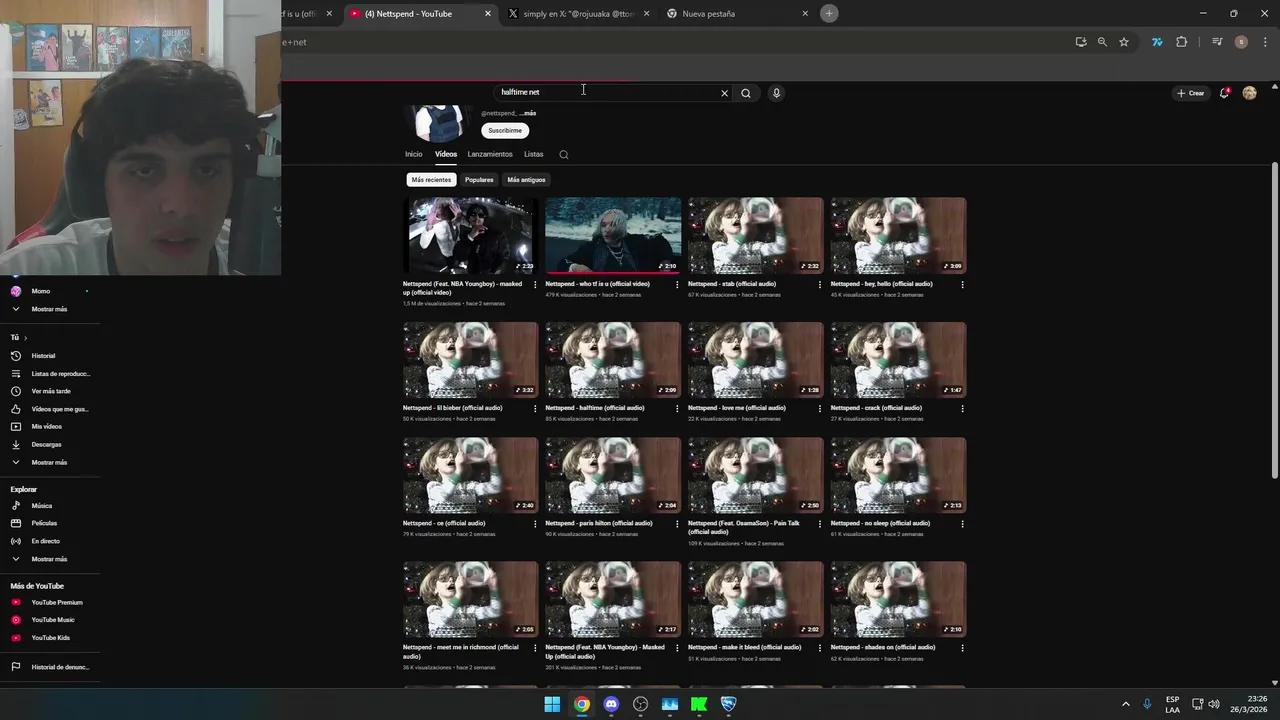
Task: Open options menu for who tf is u video
Action: (x=677, y=284)
